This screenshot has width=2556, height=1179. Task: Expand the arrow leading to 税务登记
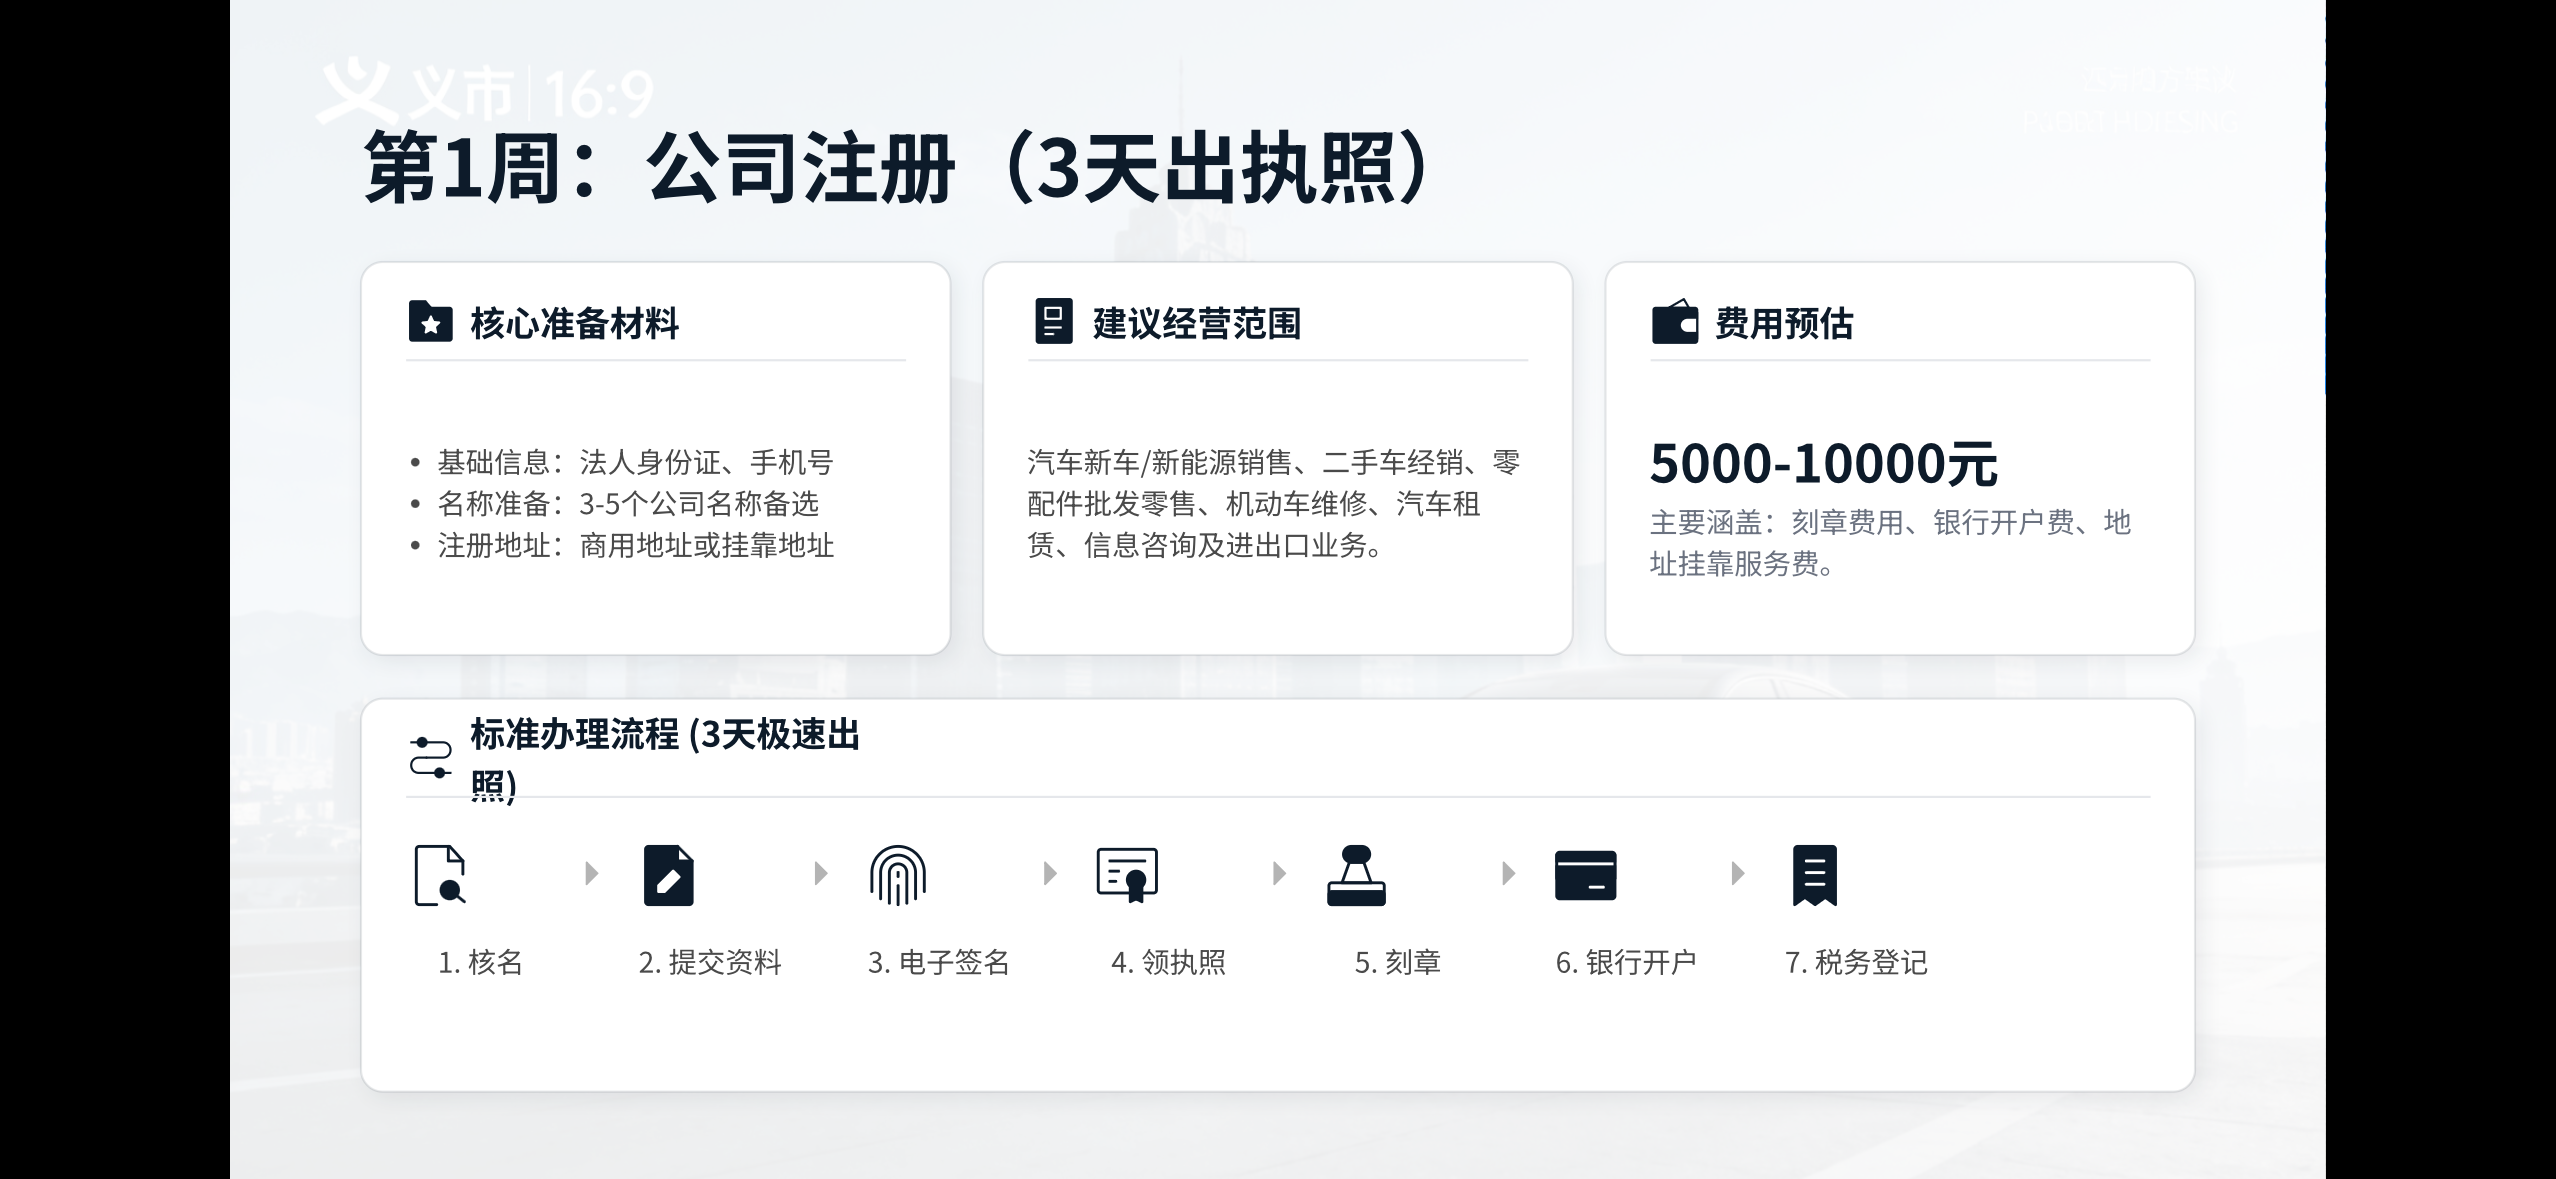[x=1736, y=873]
